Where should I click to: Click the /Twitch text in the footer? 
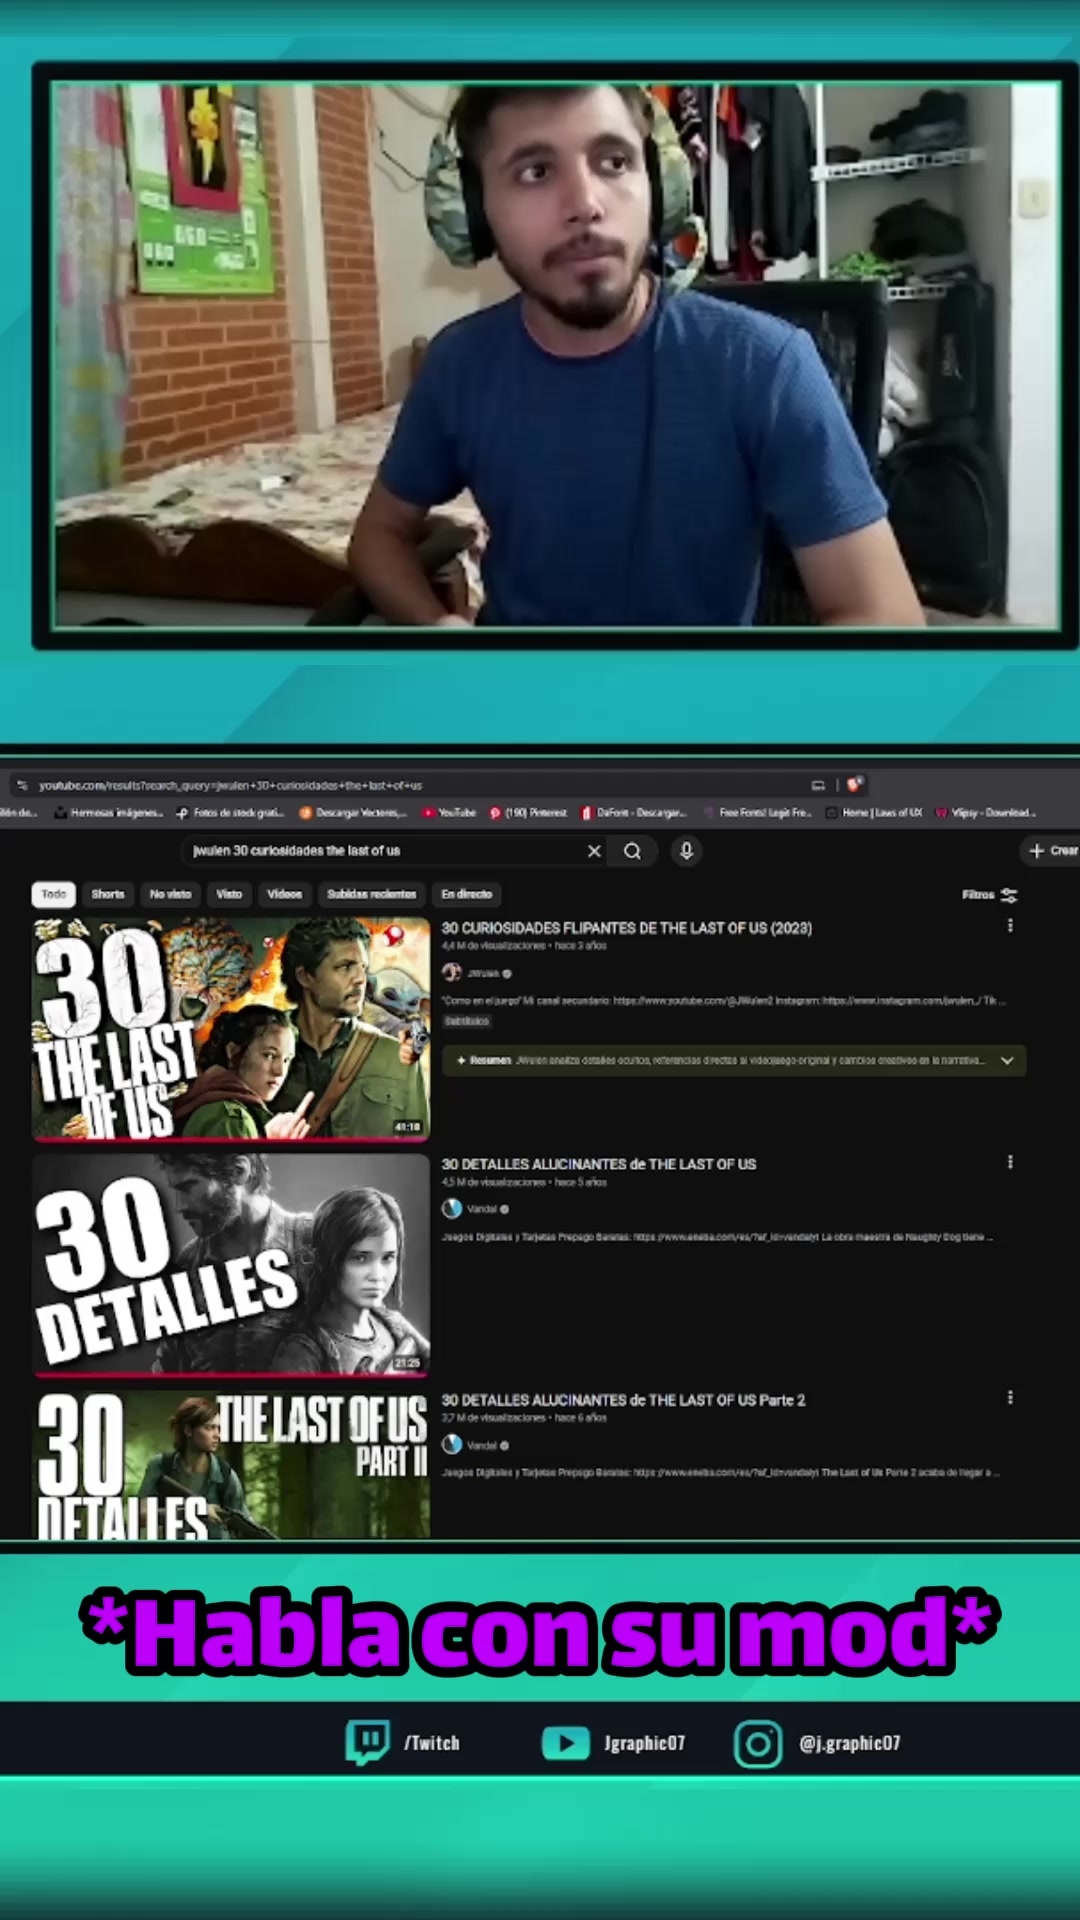(x=432, y=1743)
